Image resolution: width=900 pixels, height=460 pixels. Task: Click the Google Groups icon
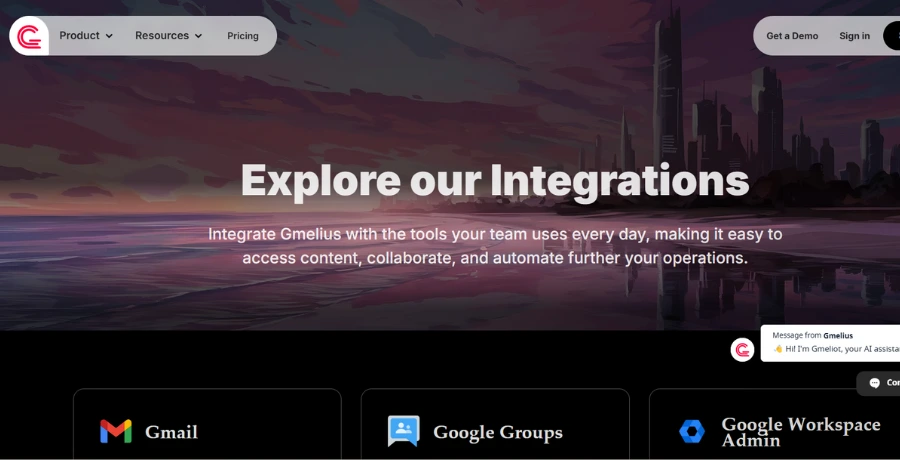click(x=404, y=431)
